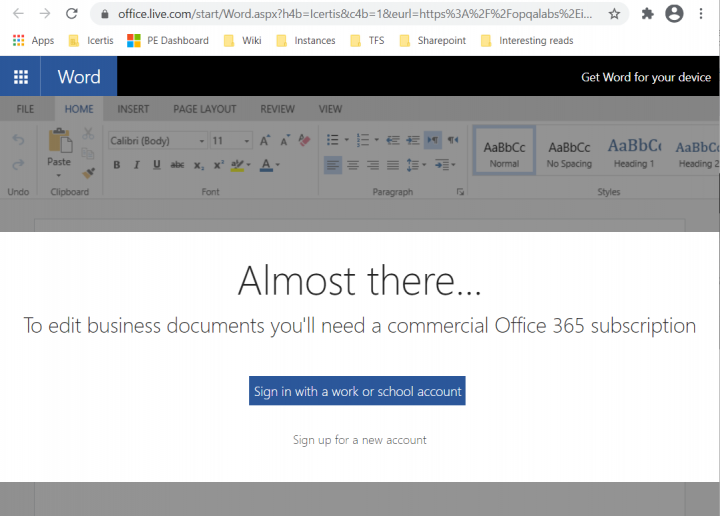This screenshot has width=720, height=516.
Task: Switch to the INSERT ribbon tab
Action: point(133,109)
